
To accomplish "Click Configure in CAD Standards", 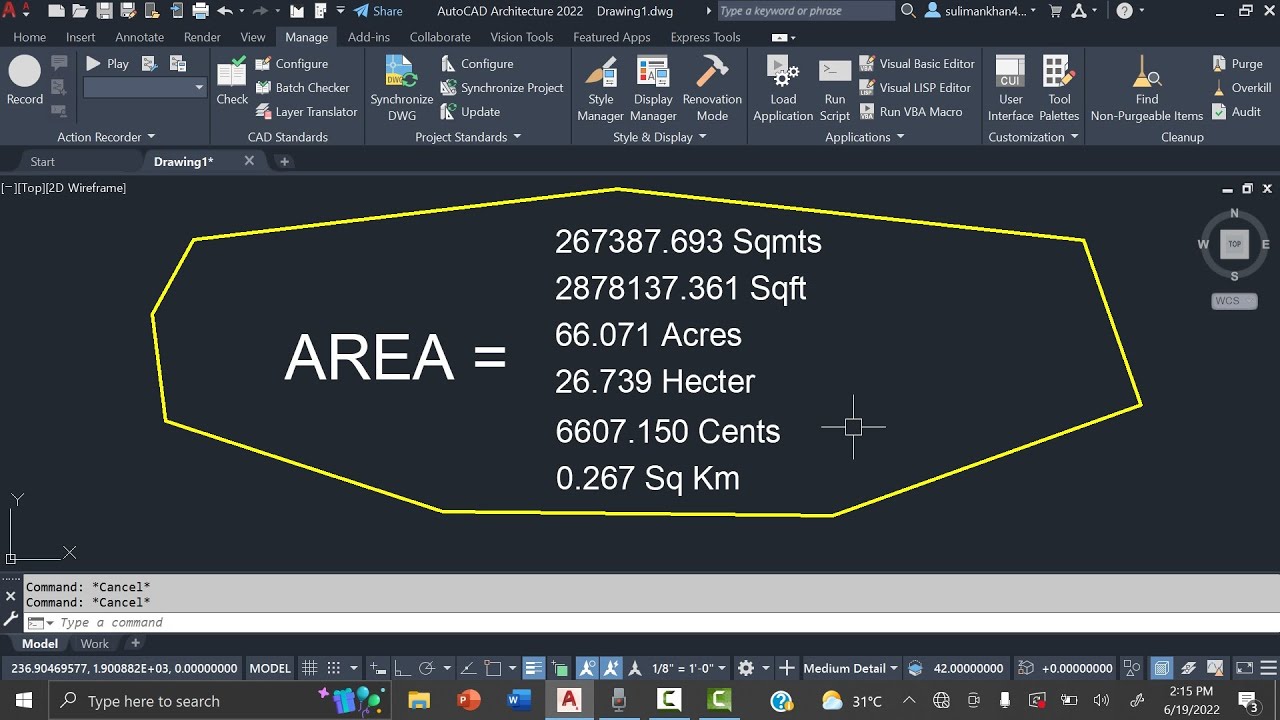I will [292, 64].
